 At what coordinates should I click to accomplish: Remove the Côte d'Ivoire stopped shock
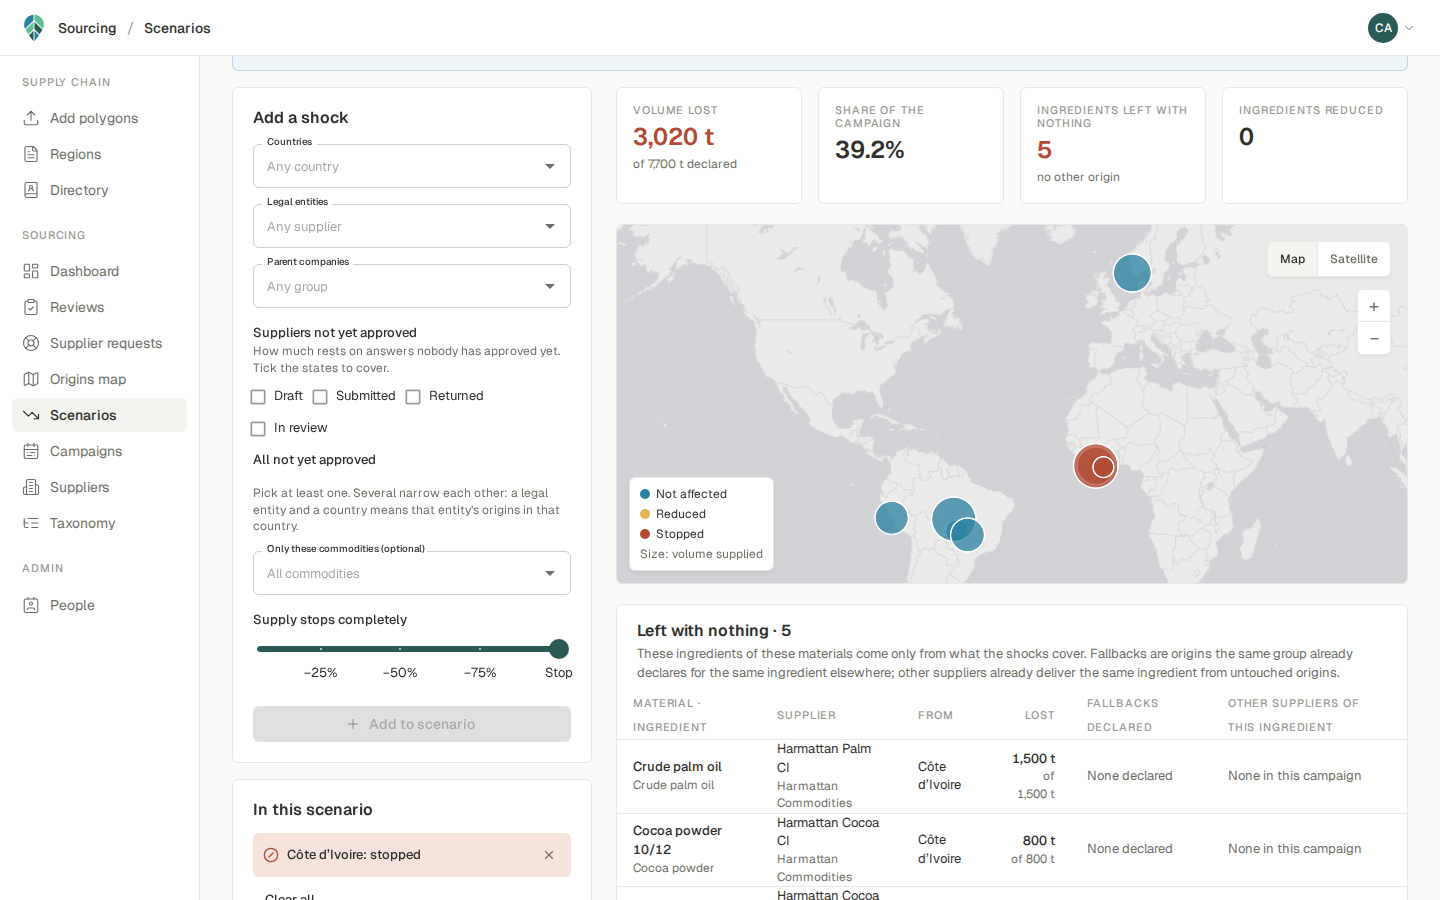[549, 855]
